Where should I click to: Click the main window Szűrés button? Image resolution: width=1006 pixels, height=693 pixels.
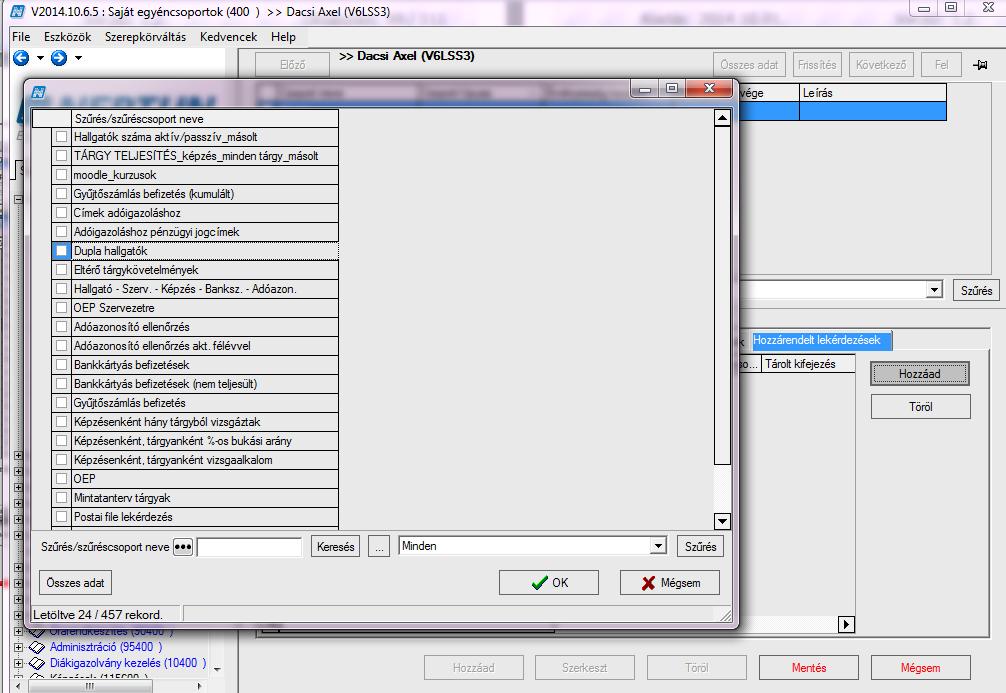[x=976, y=290]
